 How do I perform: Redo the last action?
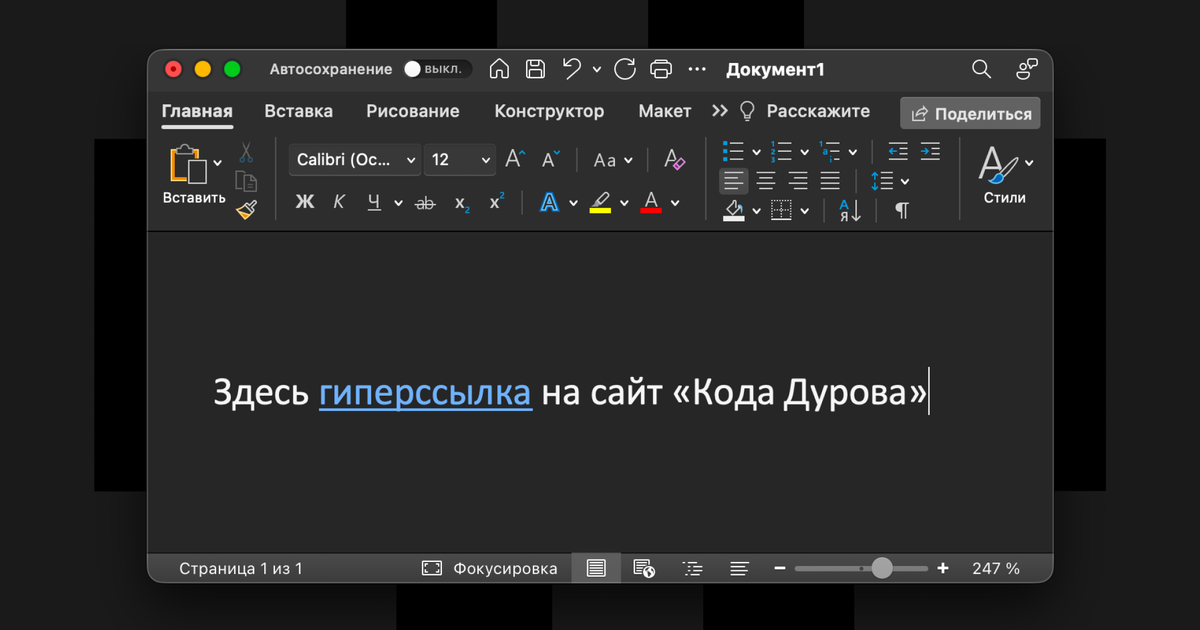tap(625, 69)
